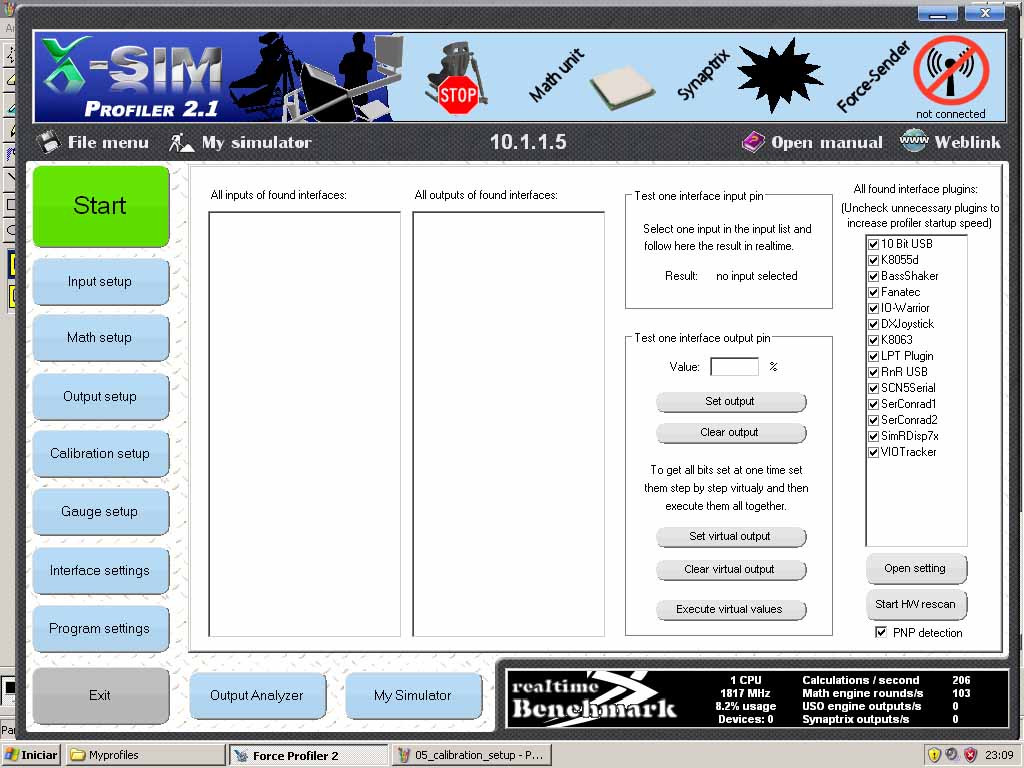Disable the RnR USB plugin
The height and width of the screenshot is (768, 1024).
pyautogui.click(x=873, y=372)
